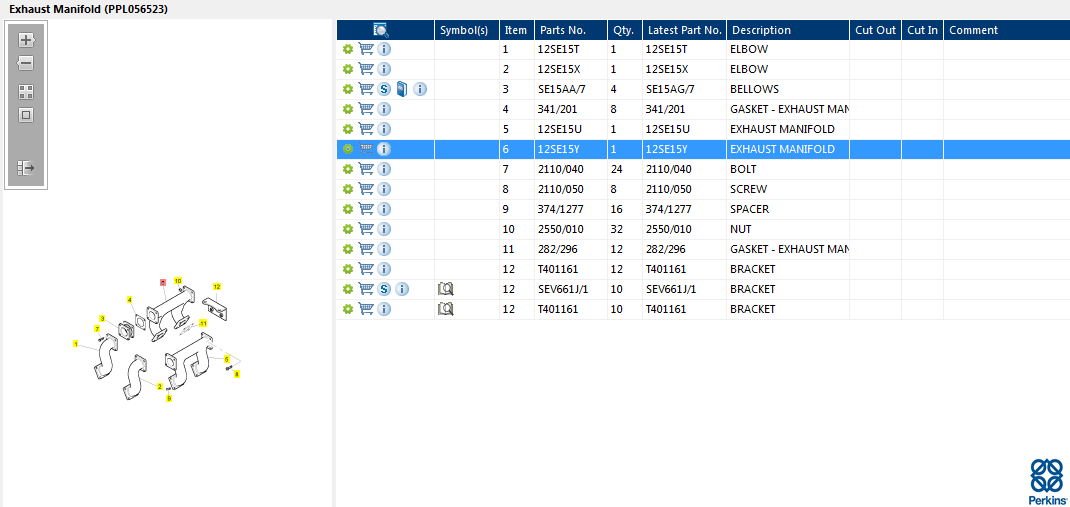Click the list-with-arrow panel toggle icon
The height and width of the screenshot is (507, 1070).
(26, 168)
